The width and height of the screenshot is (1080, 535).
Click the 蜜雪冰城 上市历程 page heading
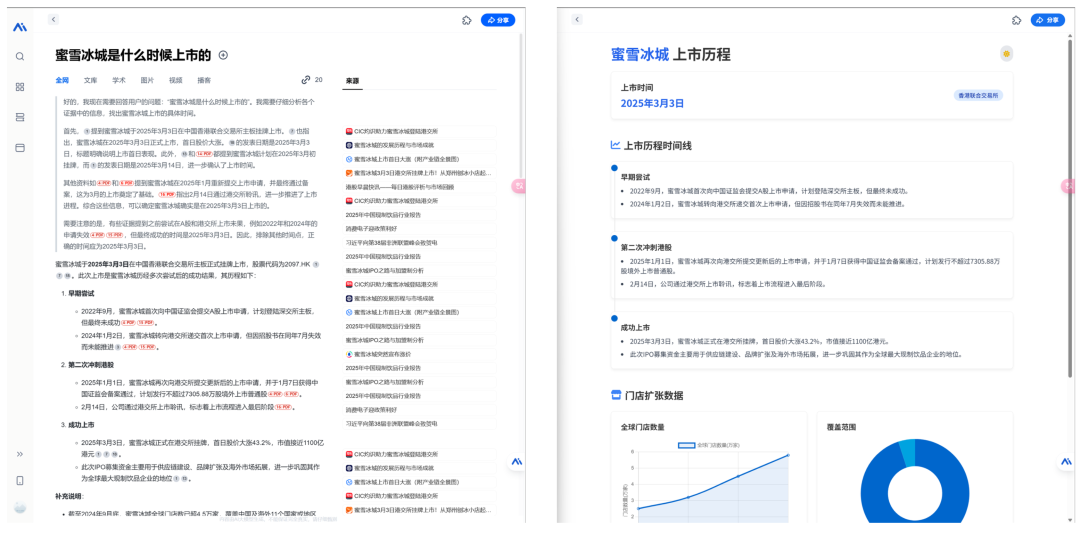point(671,54)
